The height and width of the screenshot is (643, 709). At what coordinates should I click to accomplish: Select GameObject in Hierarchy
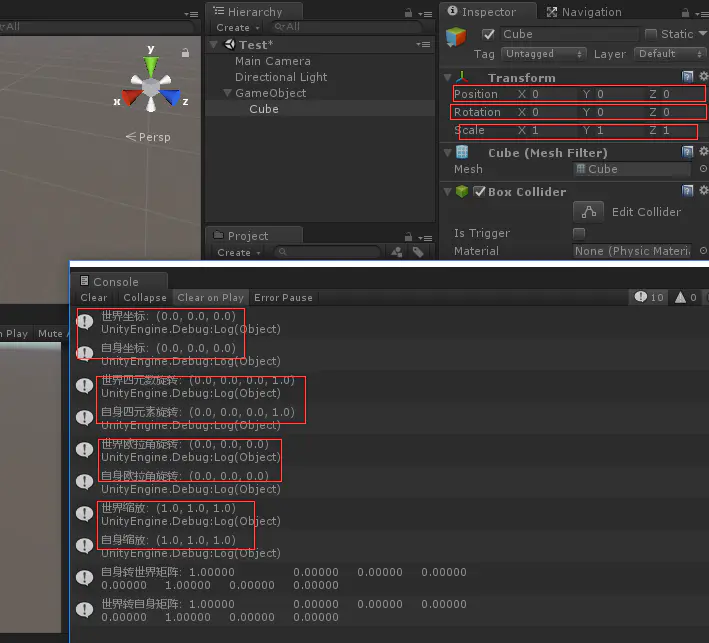(x=270, y=93)
